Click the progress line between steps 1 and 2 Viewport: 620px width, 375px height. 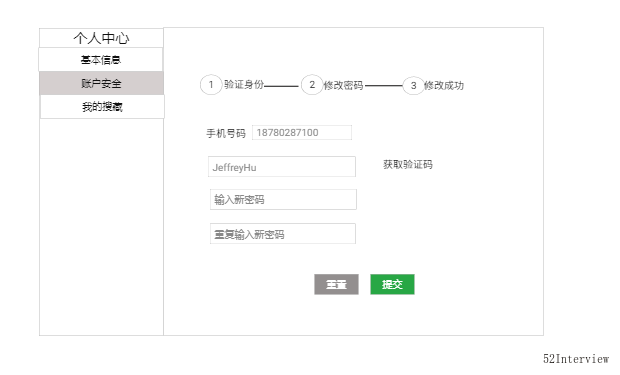click(281, 86)
